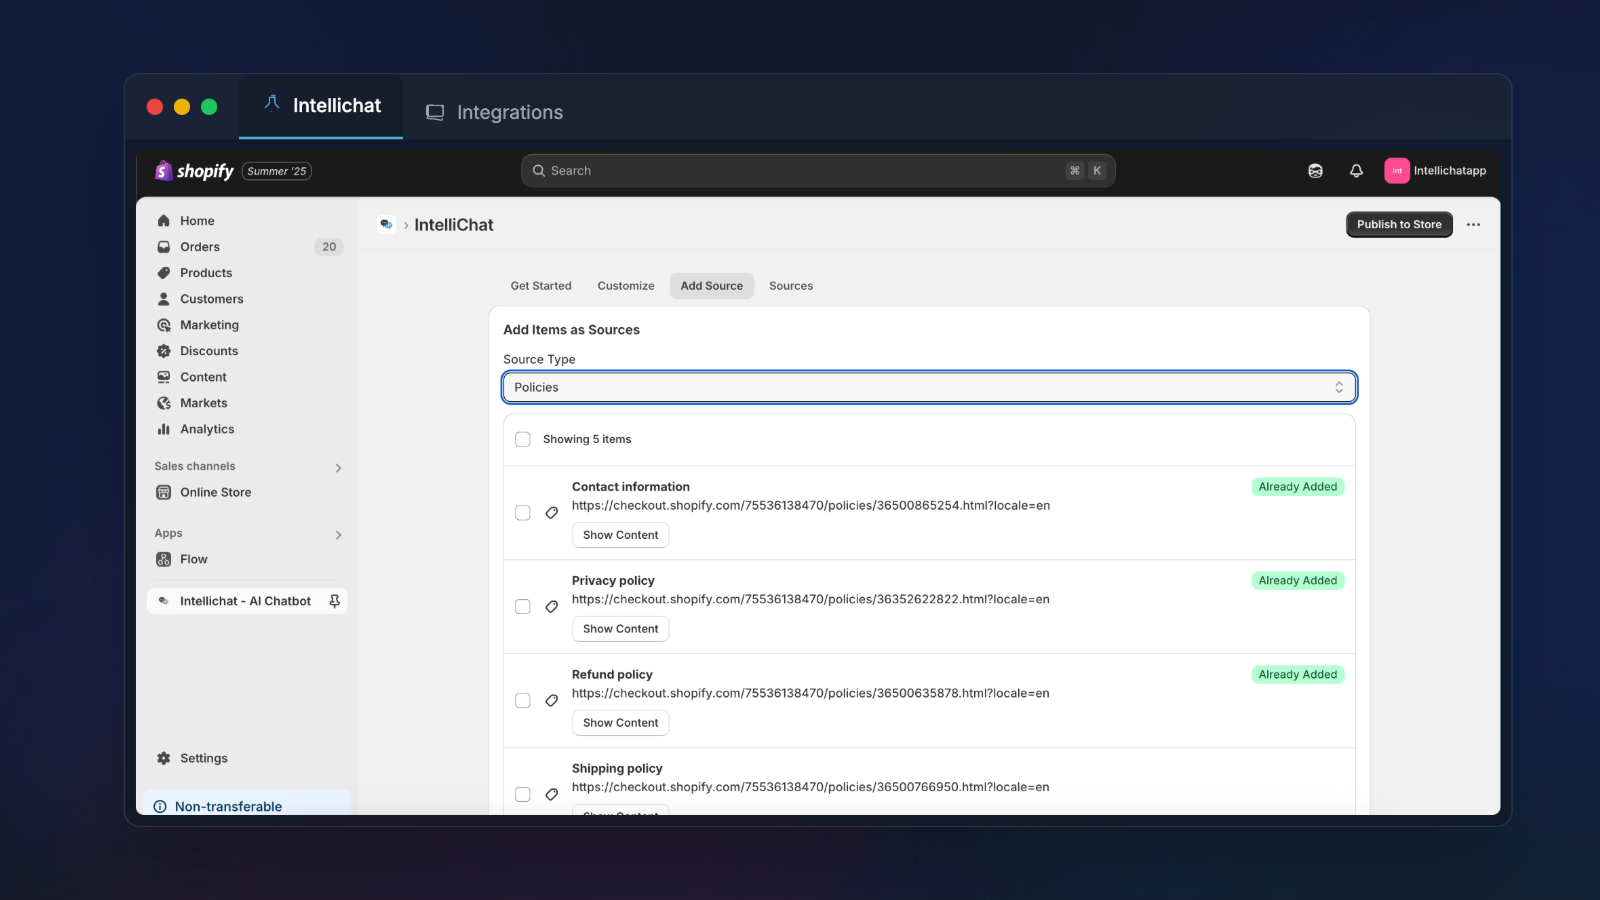Click the Refund policy URL text
The image size is (1600, 900).
[x=811, y=694]
